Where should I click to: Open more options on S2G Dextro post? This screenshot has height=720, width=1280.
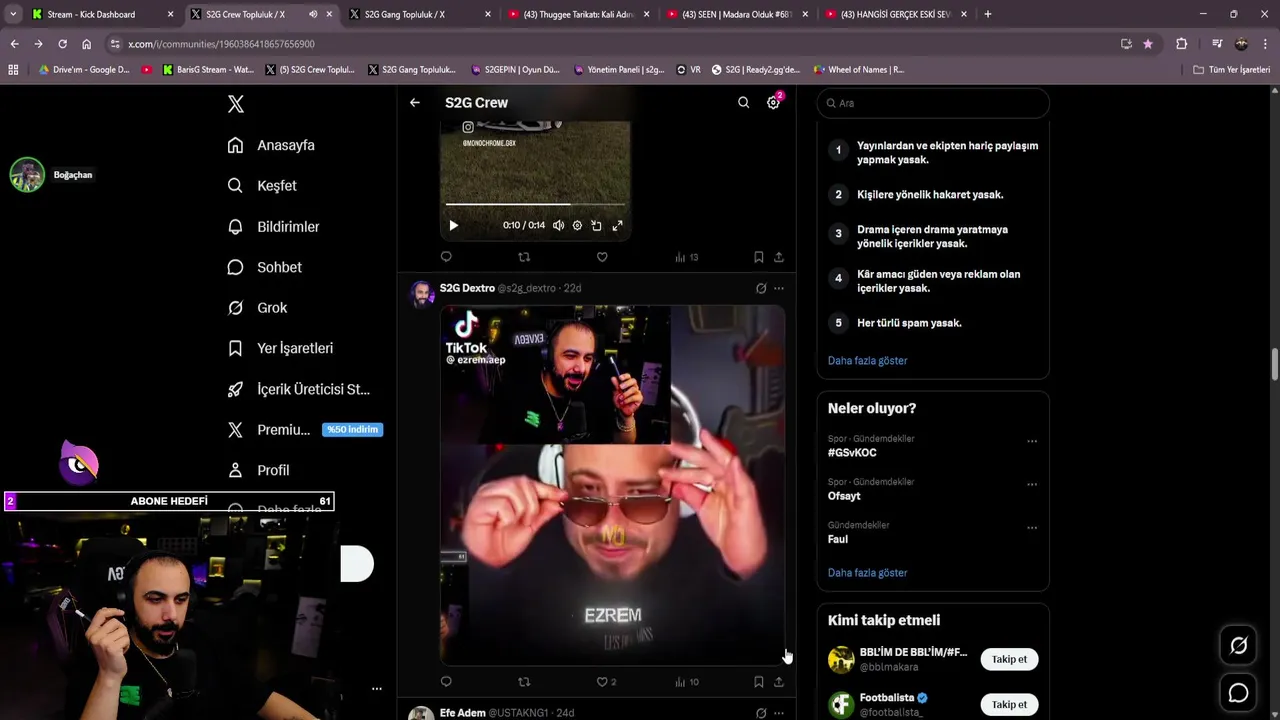779,288
